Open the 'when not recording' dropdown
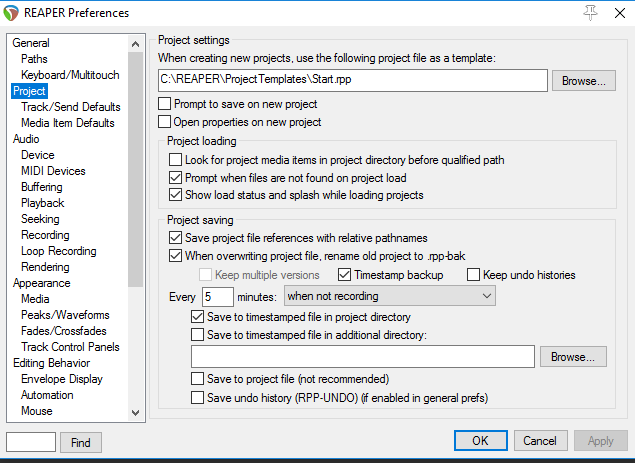The image size is (635, 463). [390, 296]
